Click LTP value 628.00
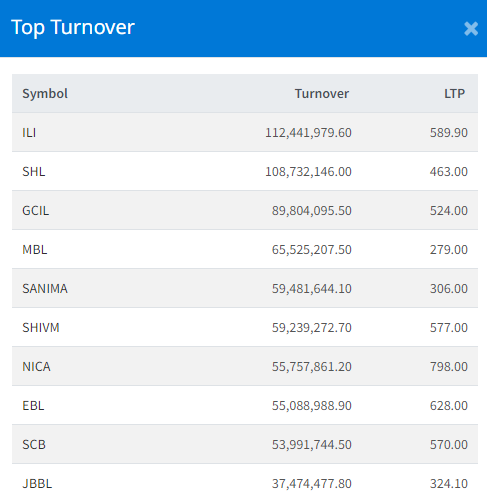487x499 pixels. pos(449,406)
